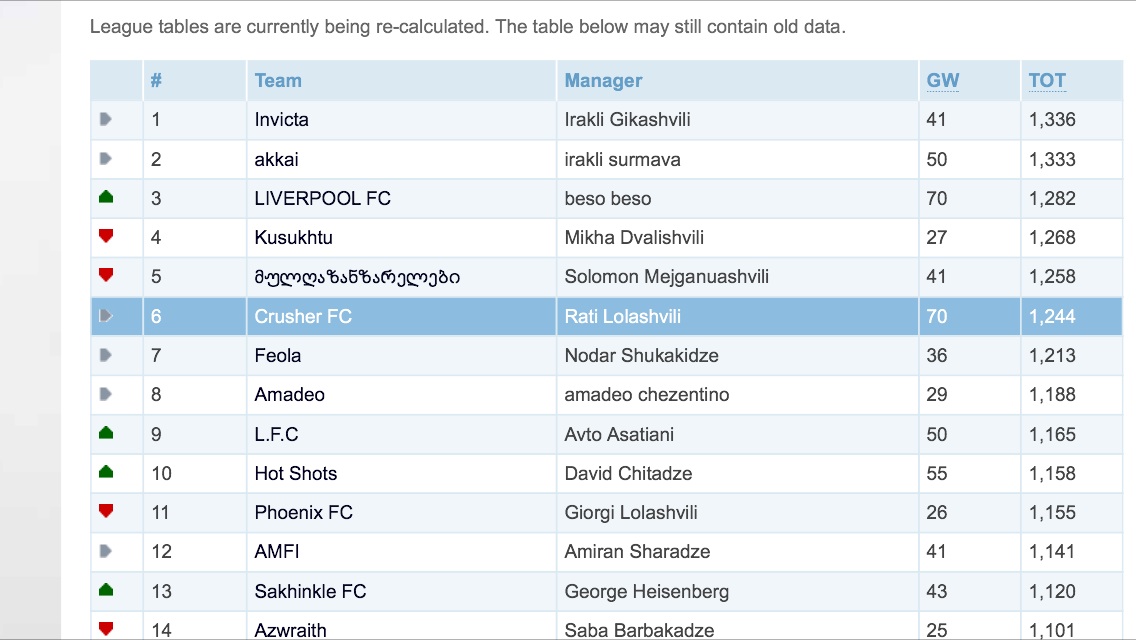The image size is (1136, 640).
Task: Click the TOT column header
Action: [x=1047, y=81]
